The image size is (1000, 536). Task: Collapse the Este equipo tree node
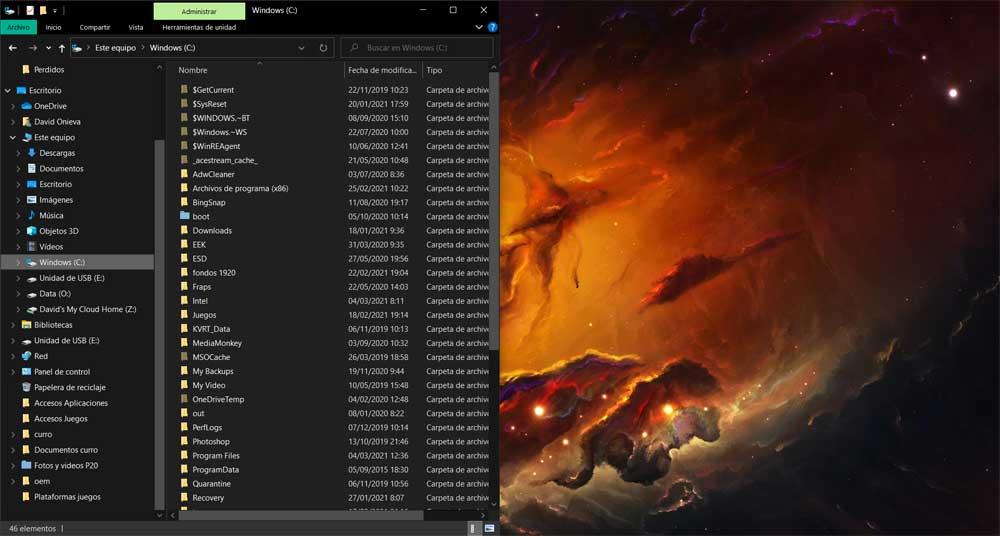[13, 137]
